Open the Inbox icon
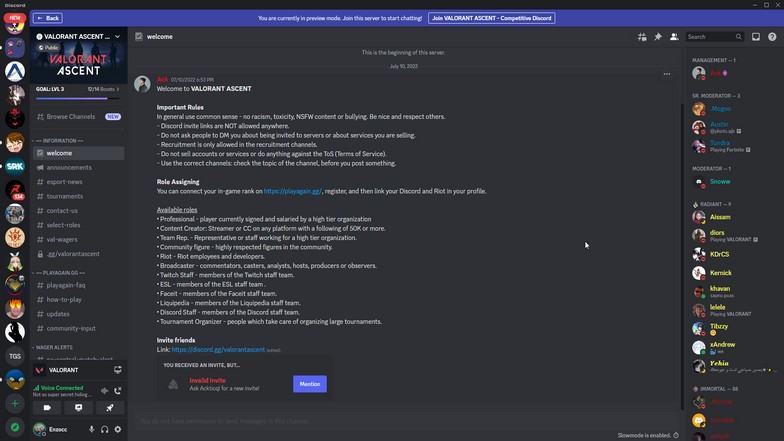The image size is (784, 441). click(756, 36)
